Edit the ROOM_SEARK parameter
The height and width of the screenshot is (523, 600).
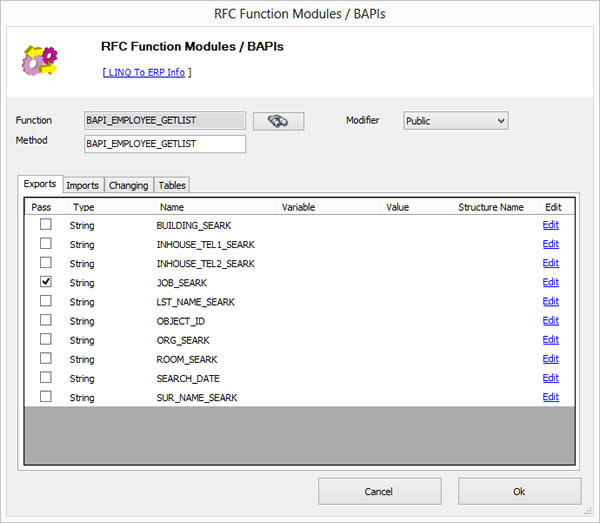coord(550,359)
